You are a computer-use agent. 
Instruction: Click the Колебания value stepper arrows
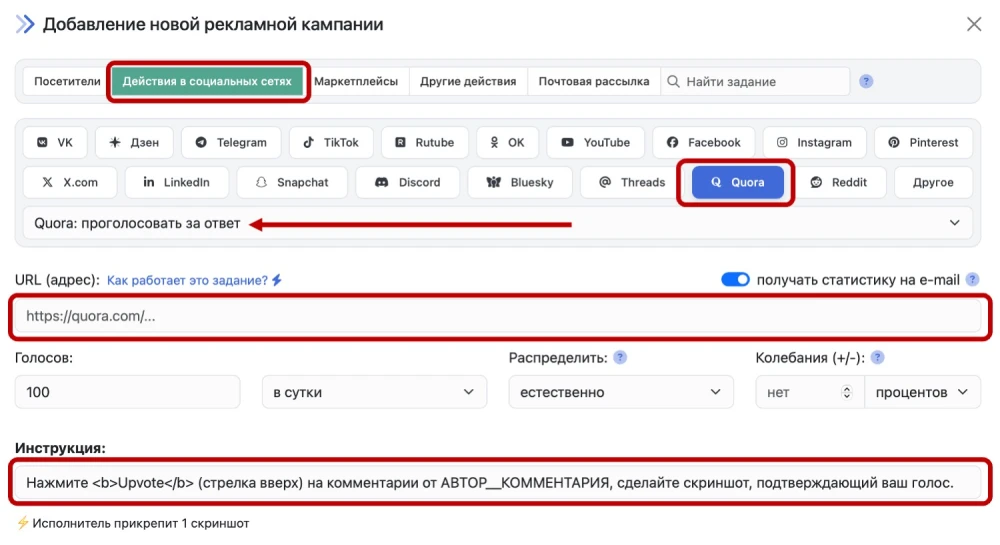point(846,392)
